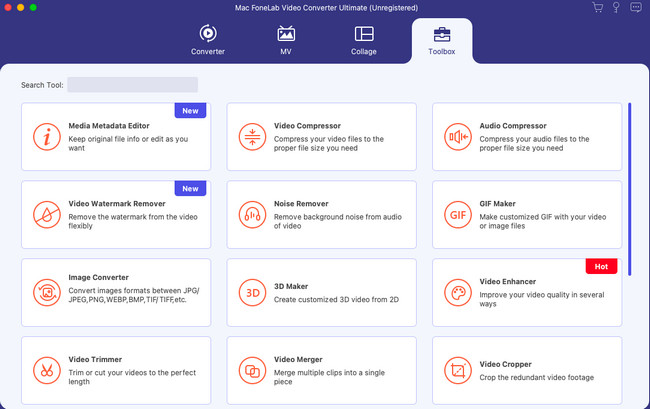Select the Video Trimmer scissors icon

pos(47,370)
